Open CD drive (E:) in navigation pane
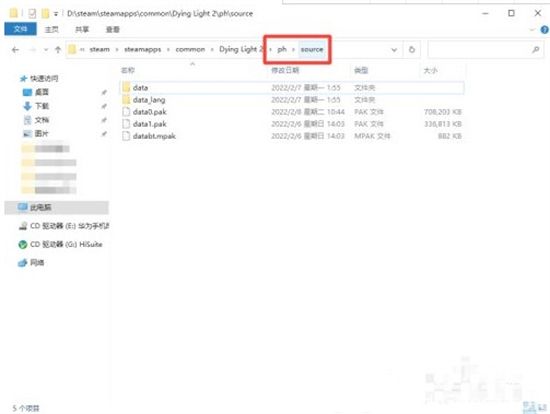This screenshot has width=550, height=414. [64, 226]
